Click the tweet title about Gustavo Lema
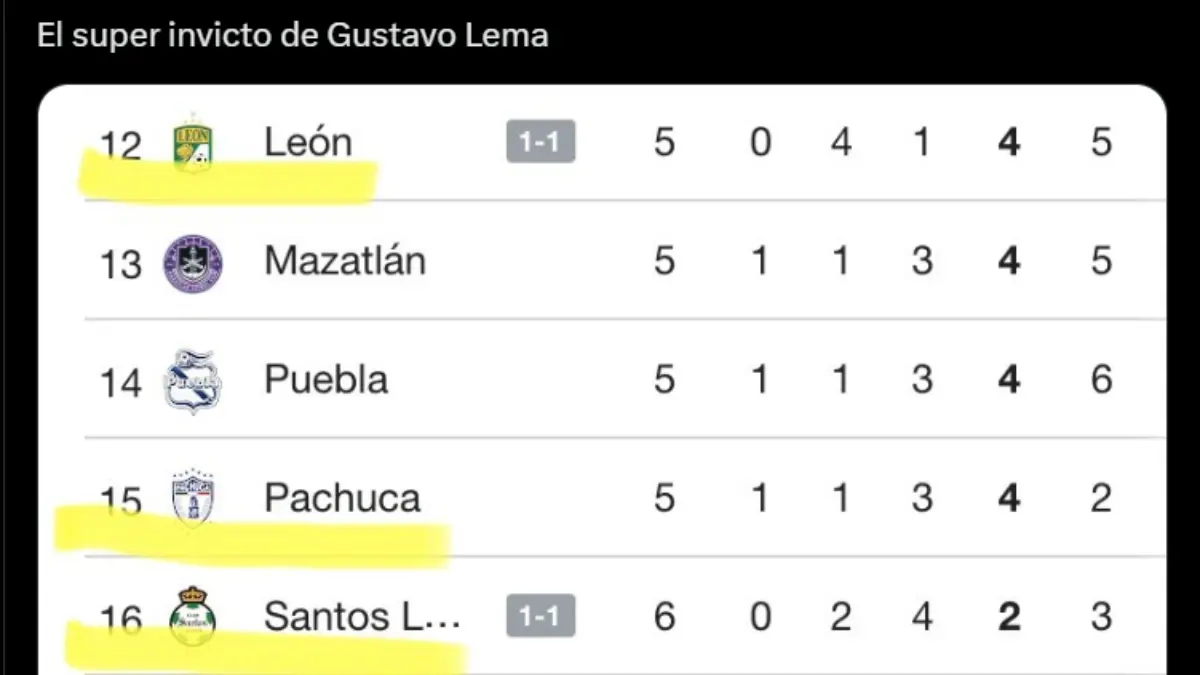The width and height of the screenshot is (1200, 675). click(292, 35)
